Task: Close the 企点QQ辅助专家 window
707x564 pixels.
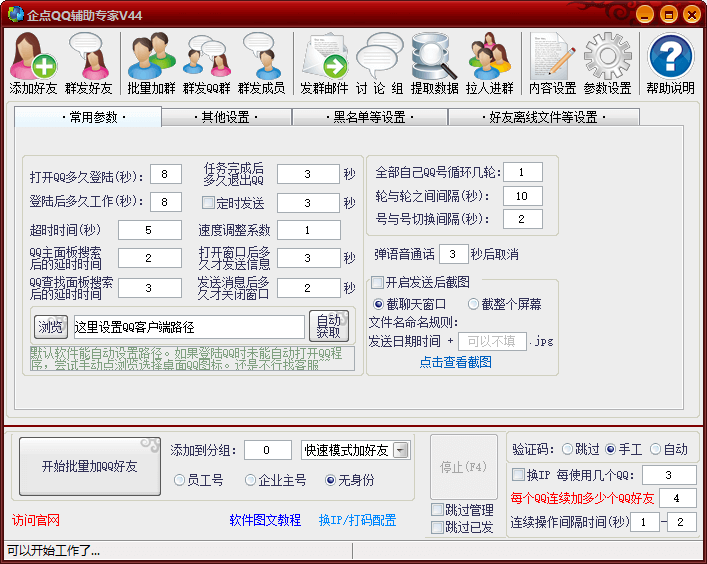Action: [x=692, y=14]
